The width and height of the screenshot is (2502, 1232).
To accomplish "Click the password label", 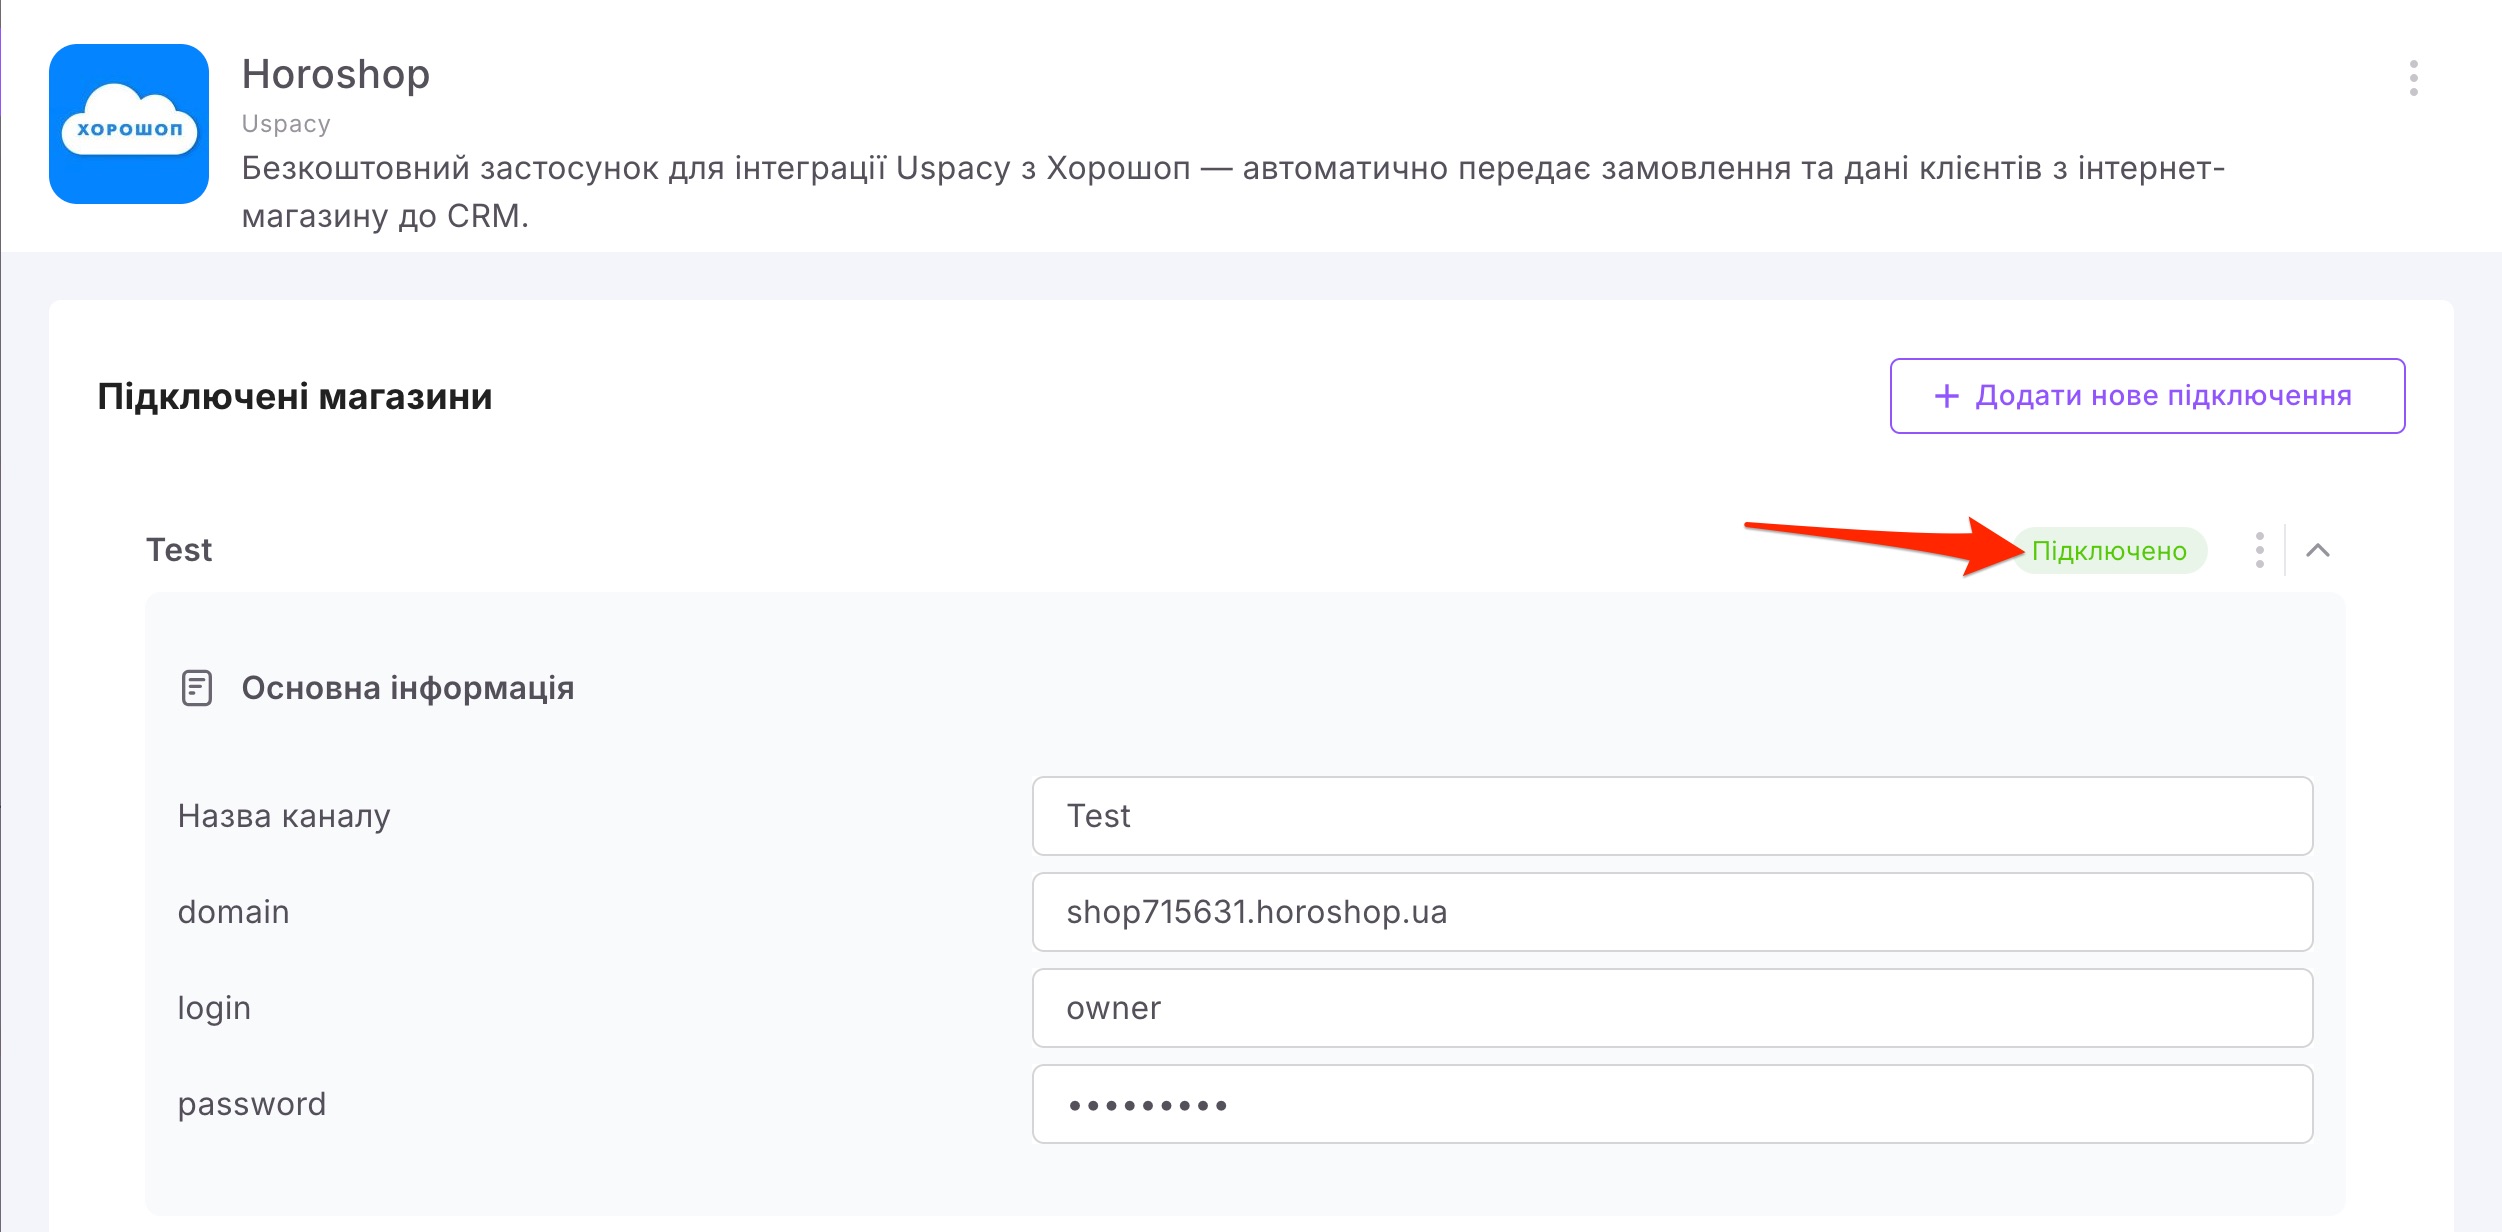I will pos(252,1104).
